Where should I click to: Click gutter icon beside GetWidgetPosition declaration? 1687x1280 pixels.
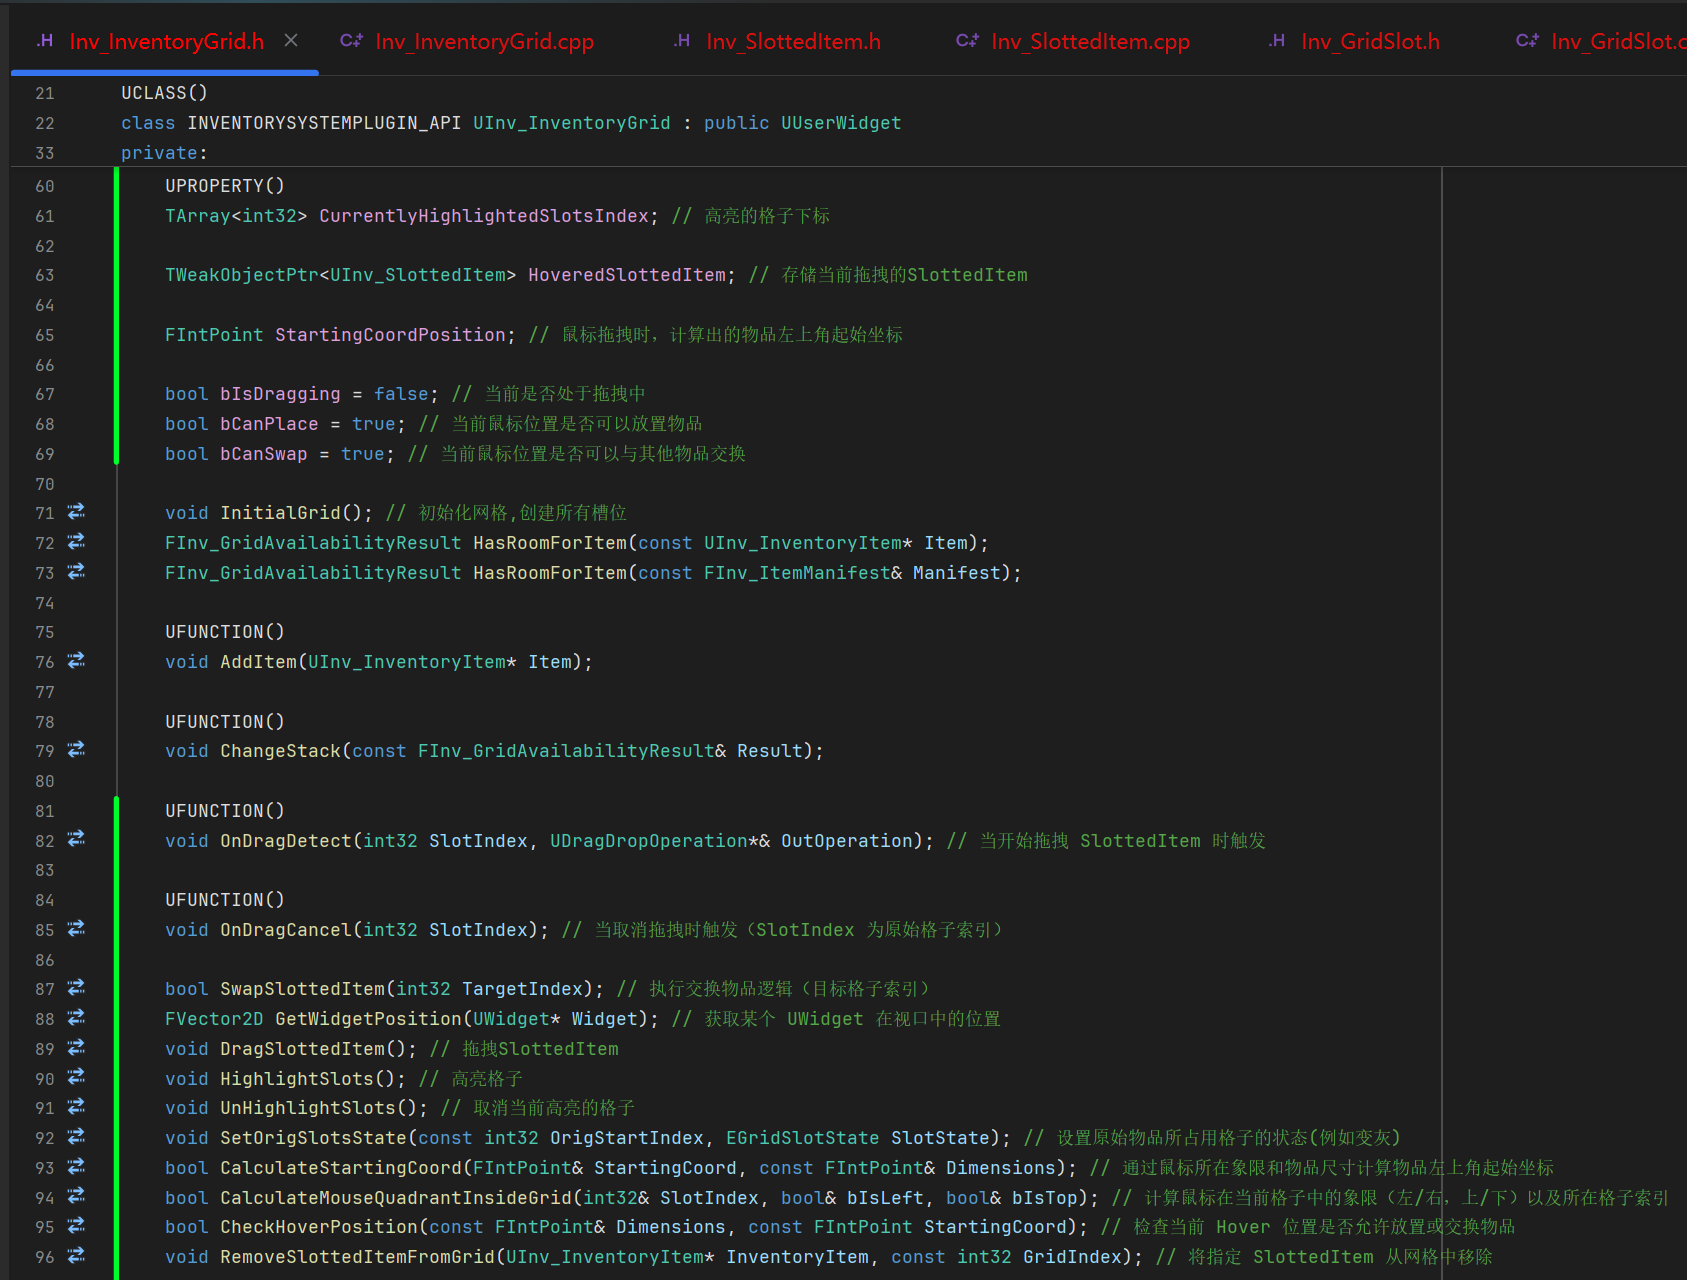click(76, 1018)
